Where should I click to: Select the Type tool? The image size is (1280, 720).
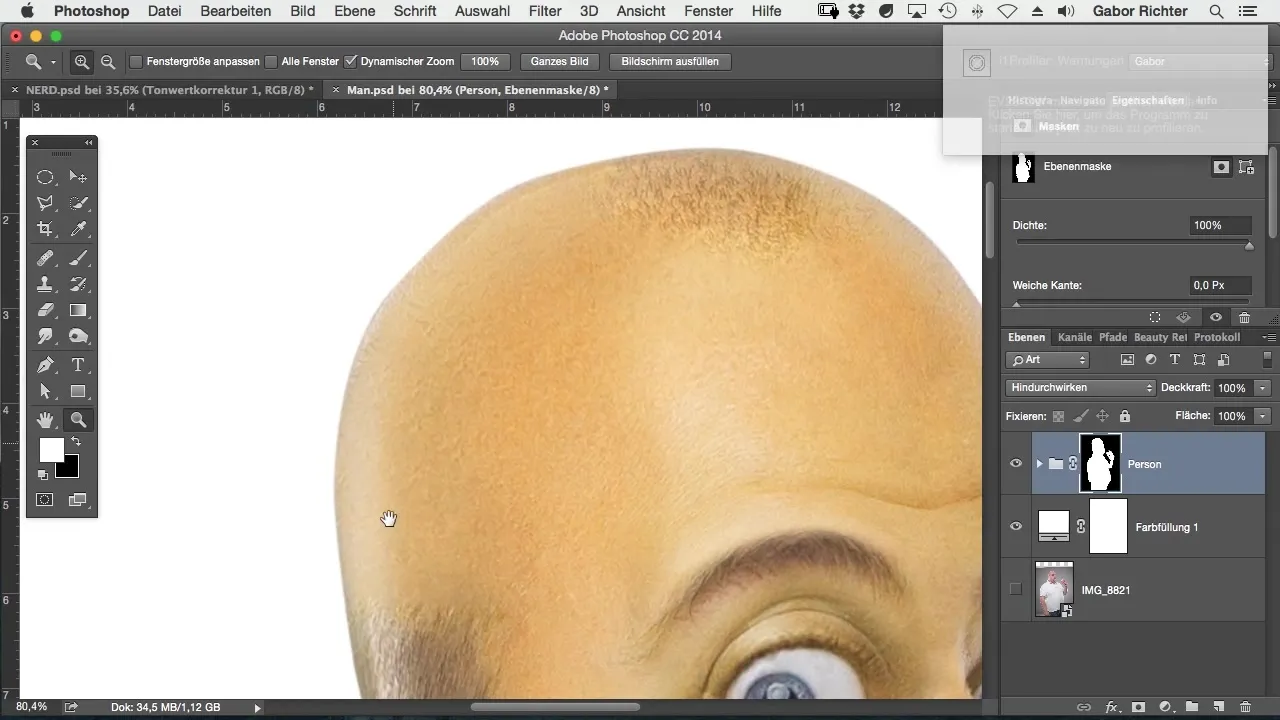pyautogui.click(x=78, y=365)
